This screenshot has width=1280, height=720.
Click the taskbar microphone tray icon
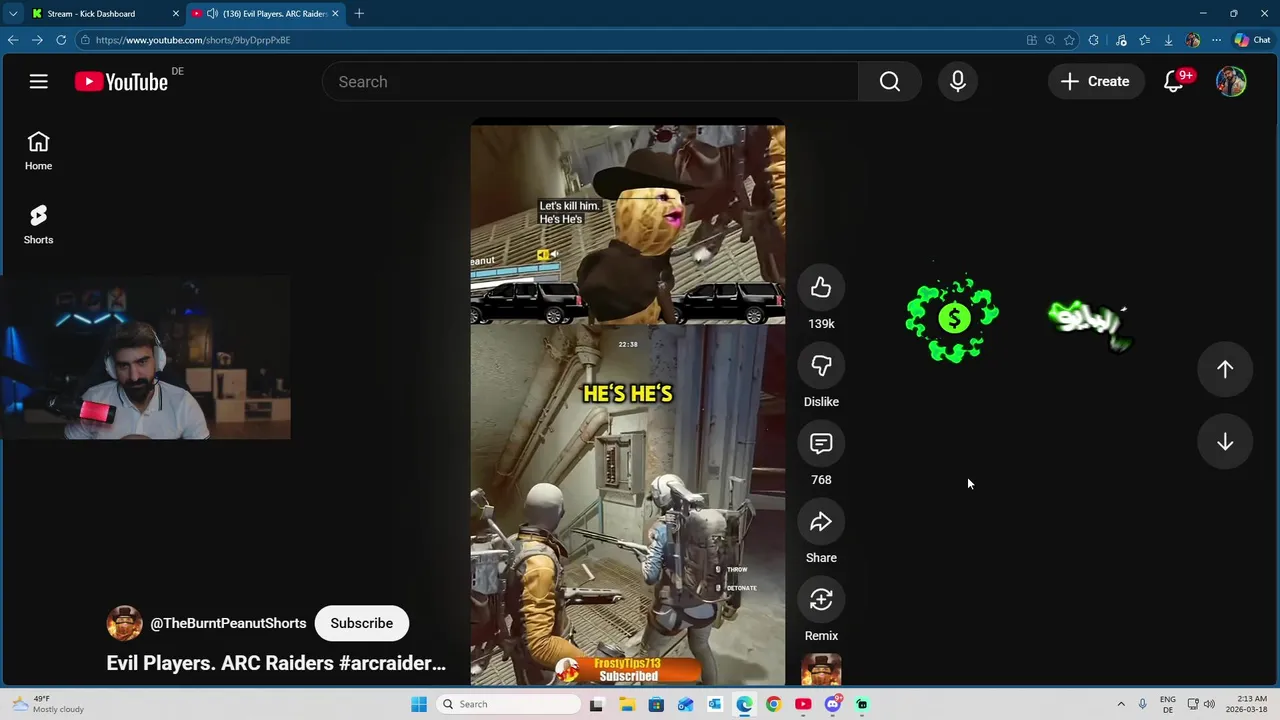[x=1142, y=704]
